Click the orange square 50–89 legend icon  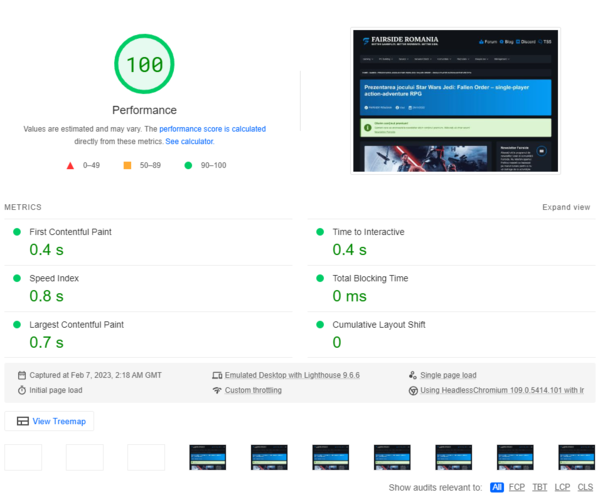click(x=127, y=165)
